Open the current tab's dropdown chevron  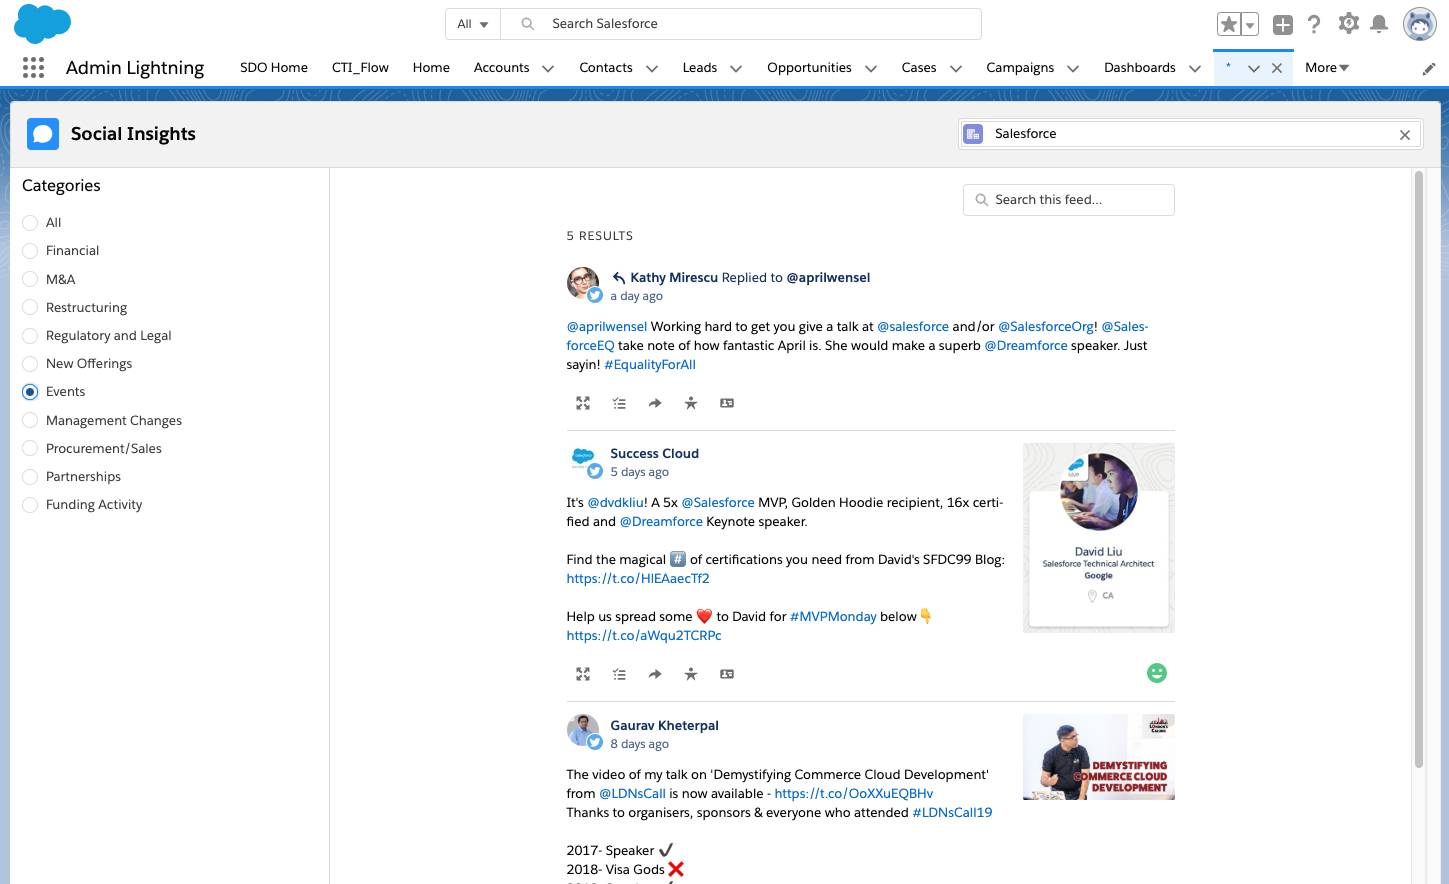tap(1253, 68)
